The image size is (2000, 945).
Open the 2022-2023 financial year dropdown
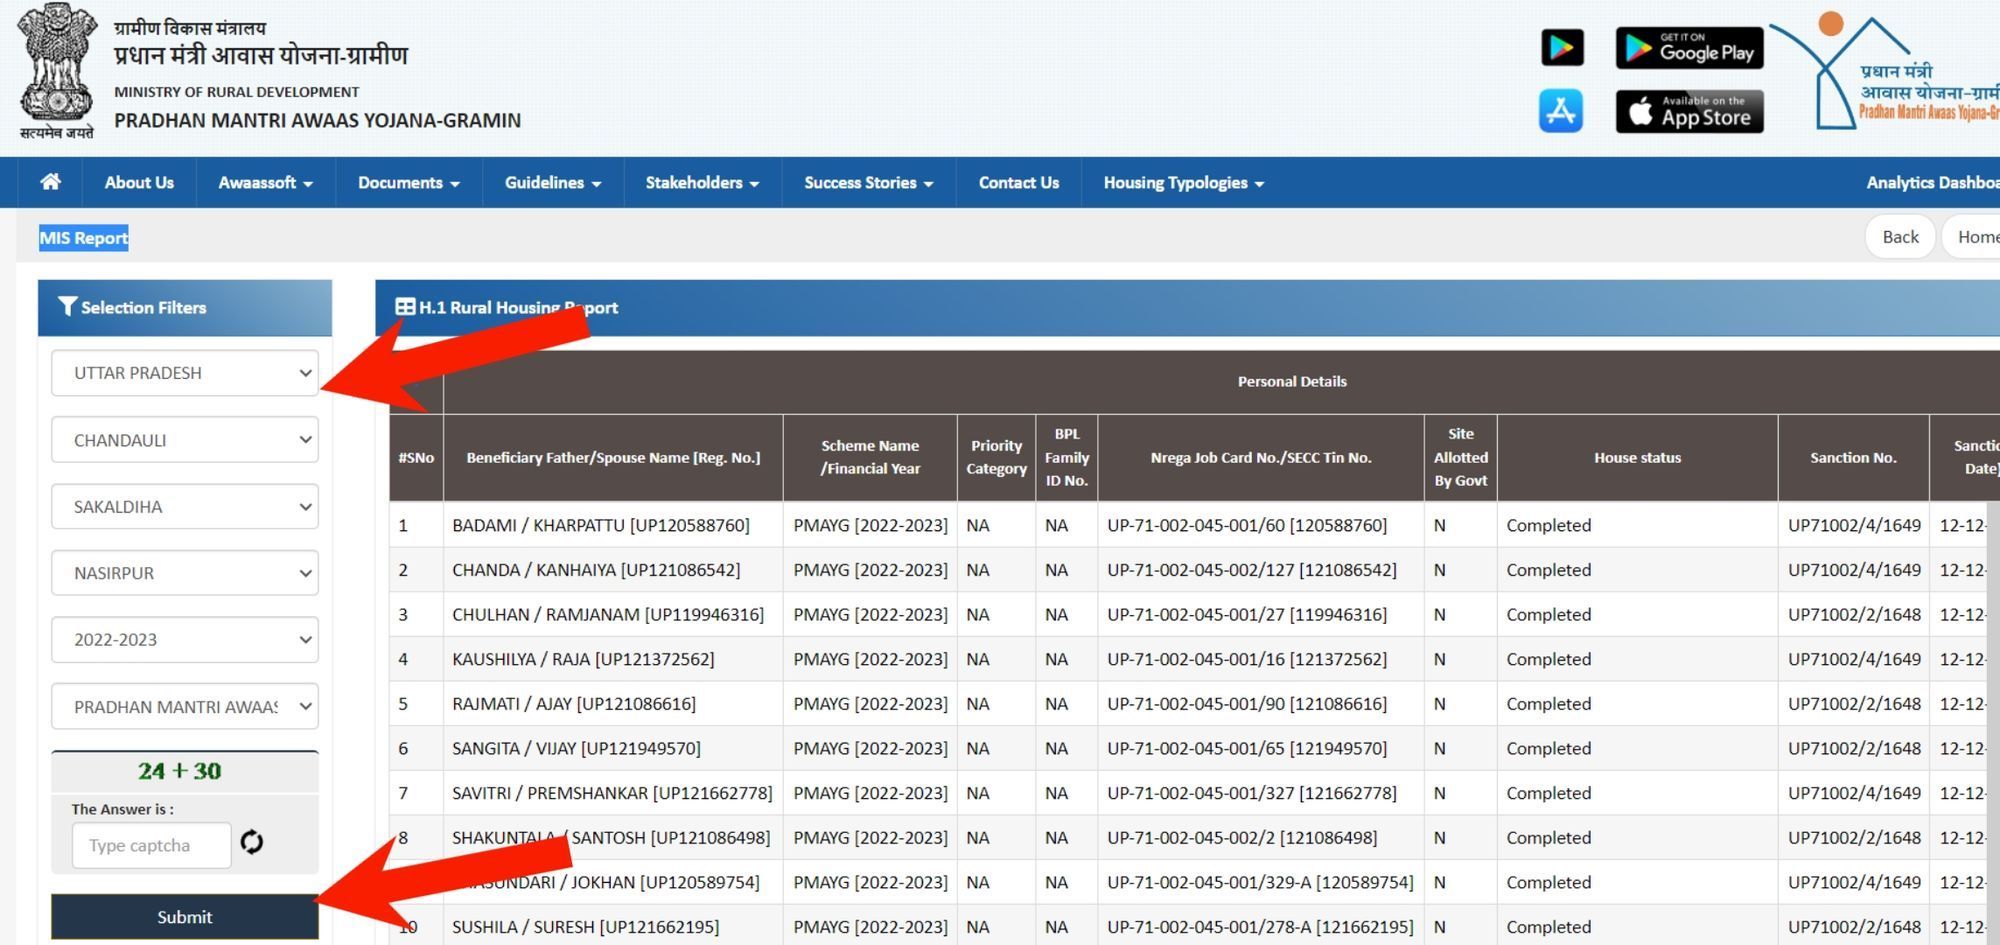pos(184,639)
